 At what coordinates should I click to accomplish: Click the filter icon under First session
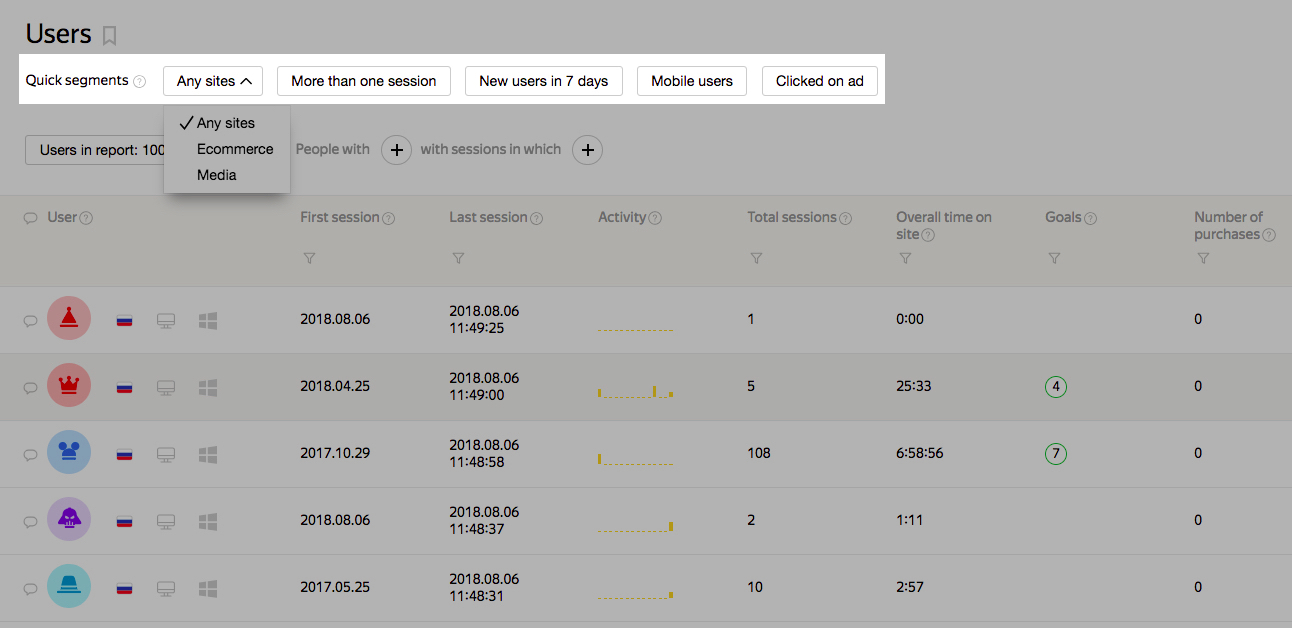click(x=309, y=258)
